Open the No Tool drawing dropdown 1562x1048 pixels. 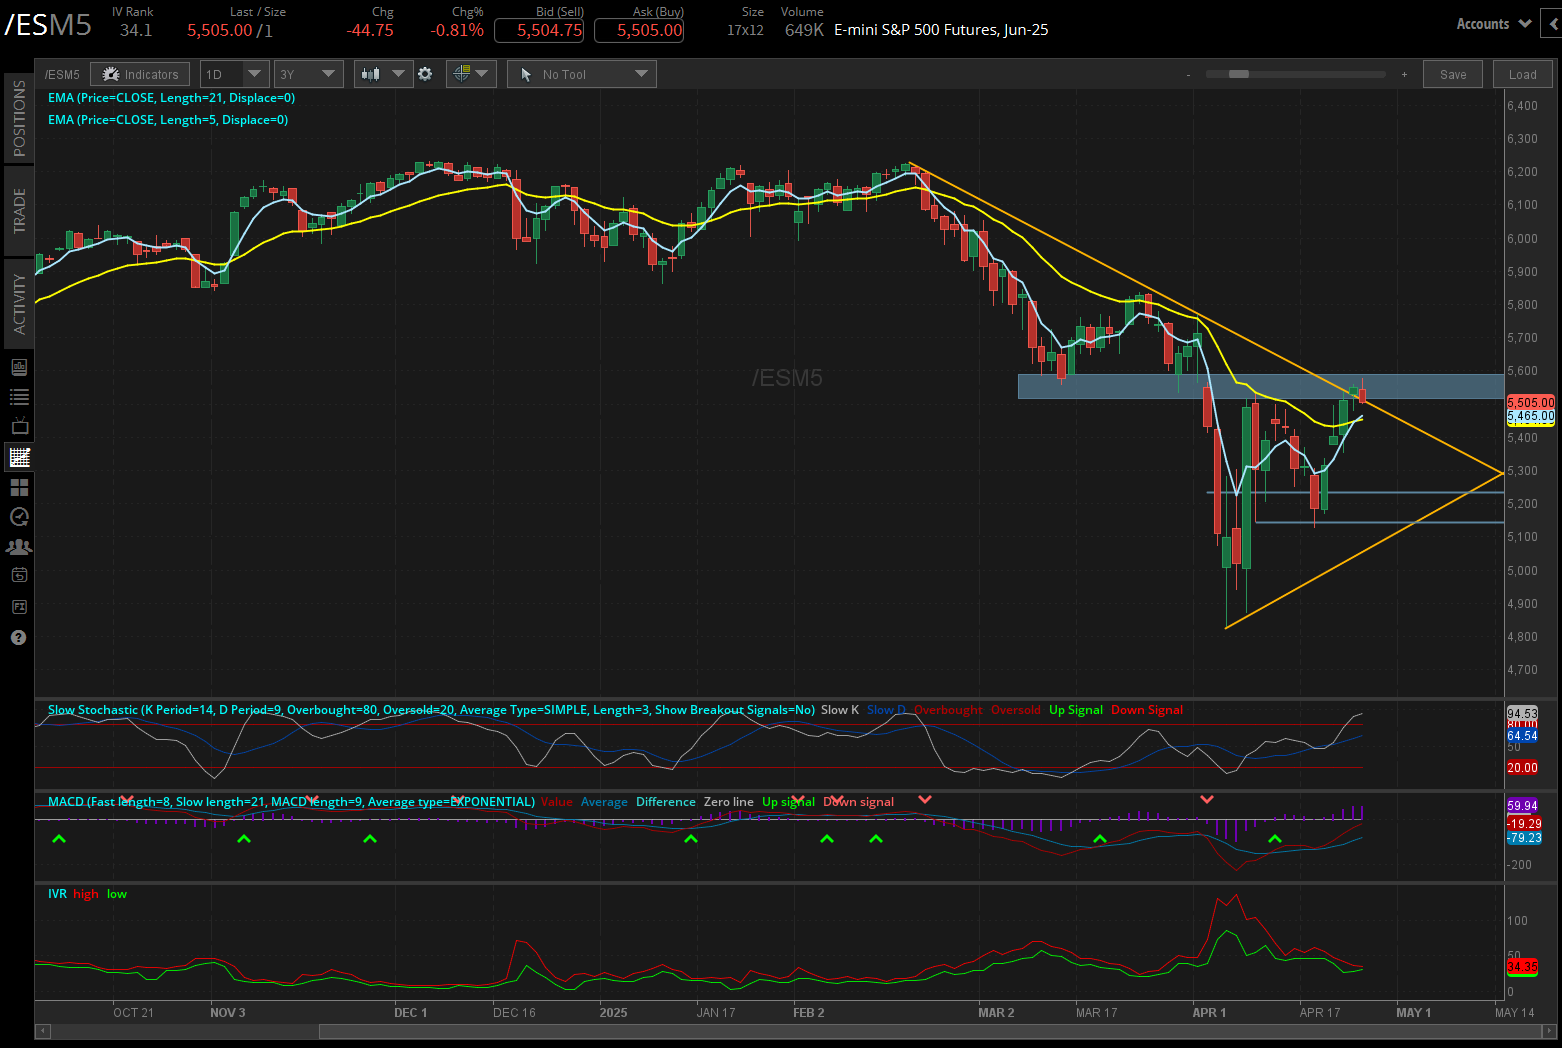pyautogui.click(x=581, y=73)
